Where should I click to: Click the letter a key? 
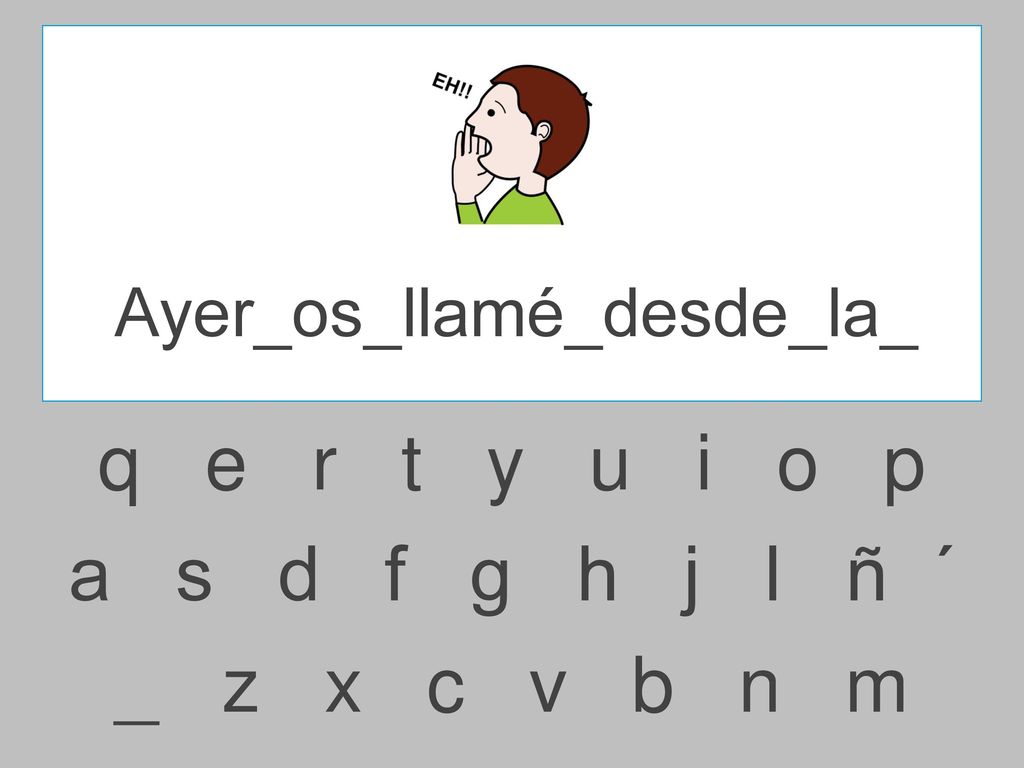pyautogui.click(x=89, y=578)
